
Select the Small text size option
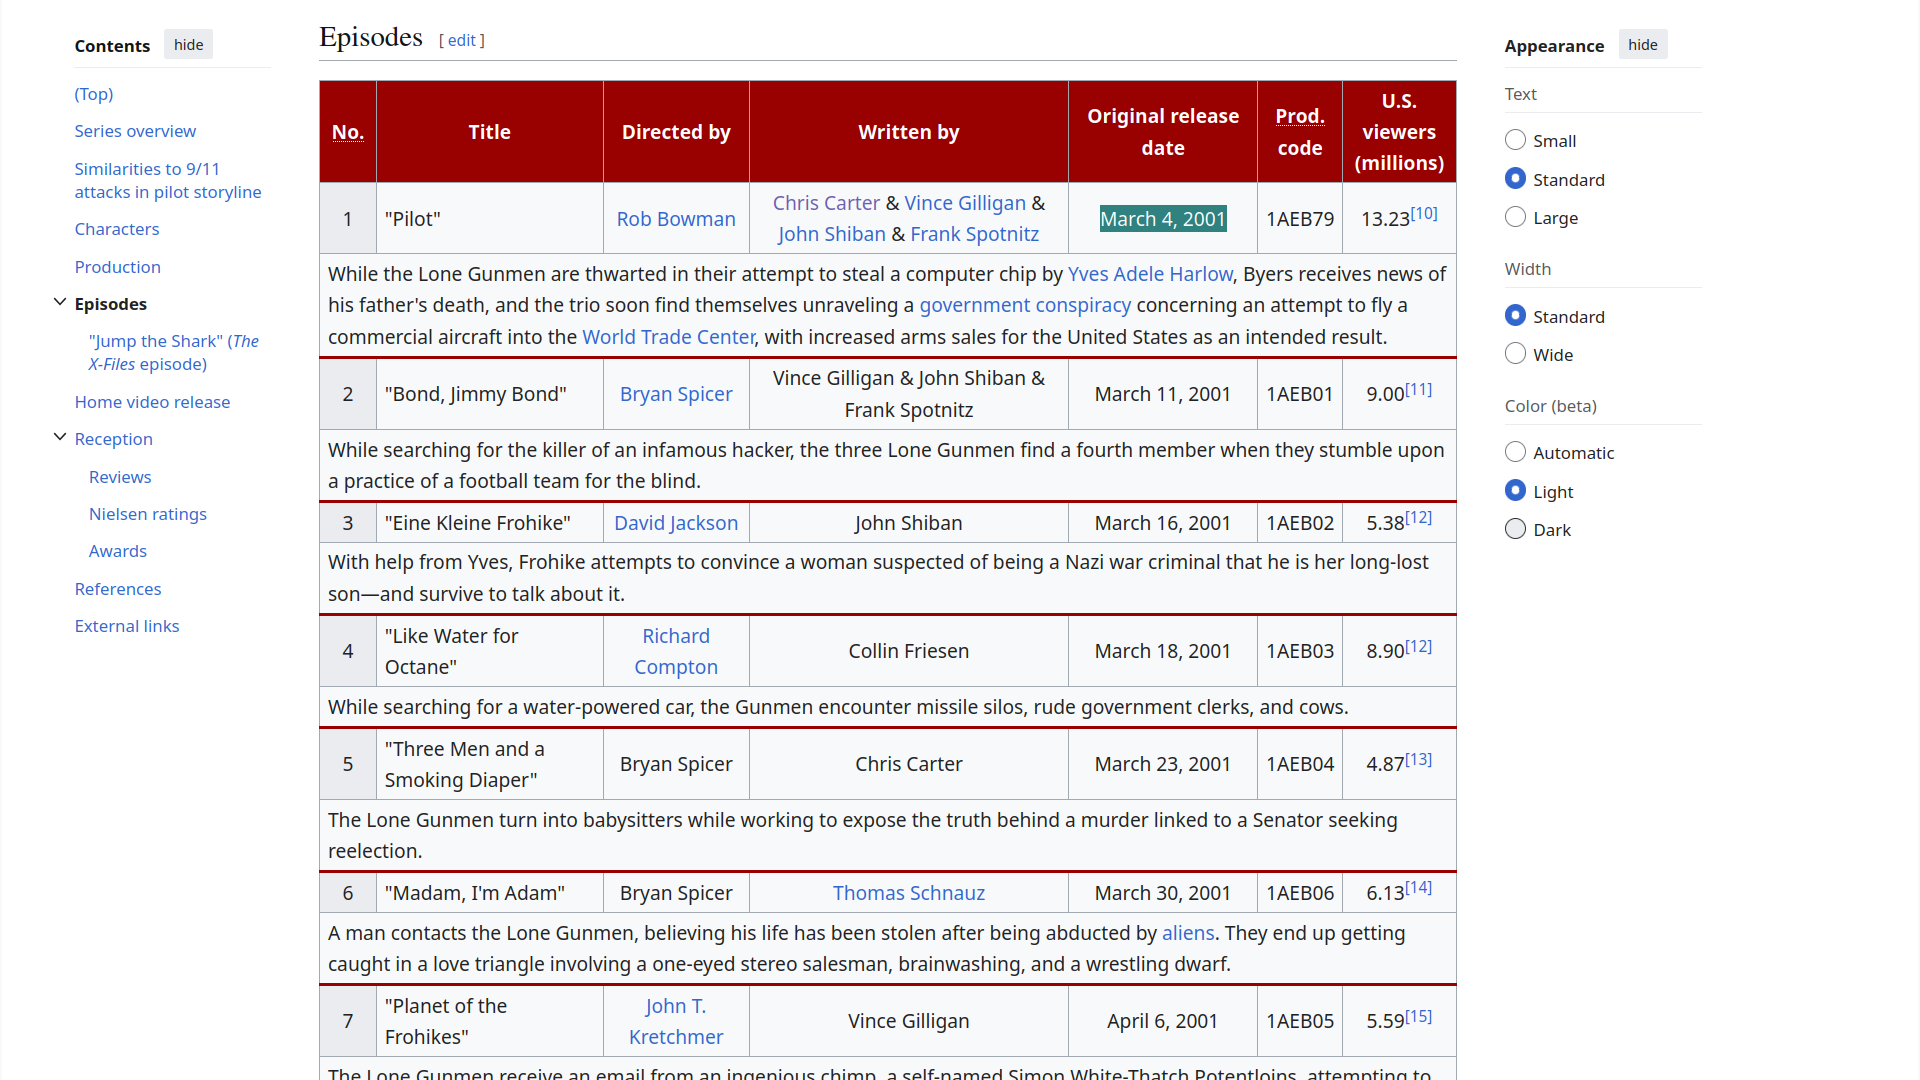[1515, 140]
